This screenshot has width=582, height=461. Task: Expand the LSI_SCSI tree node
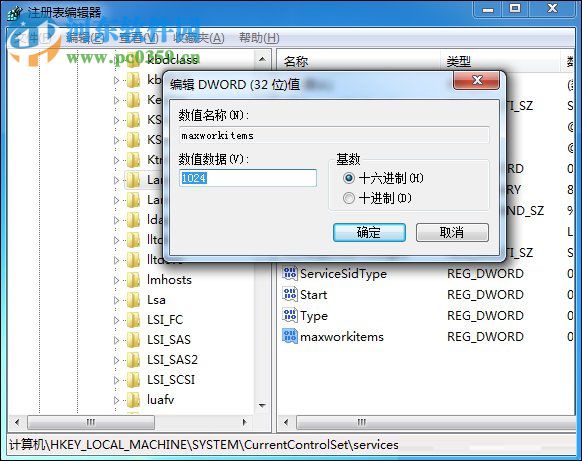116,380
